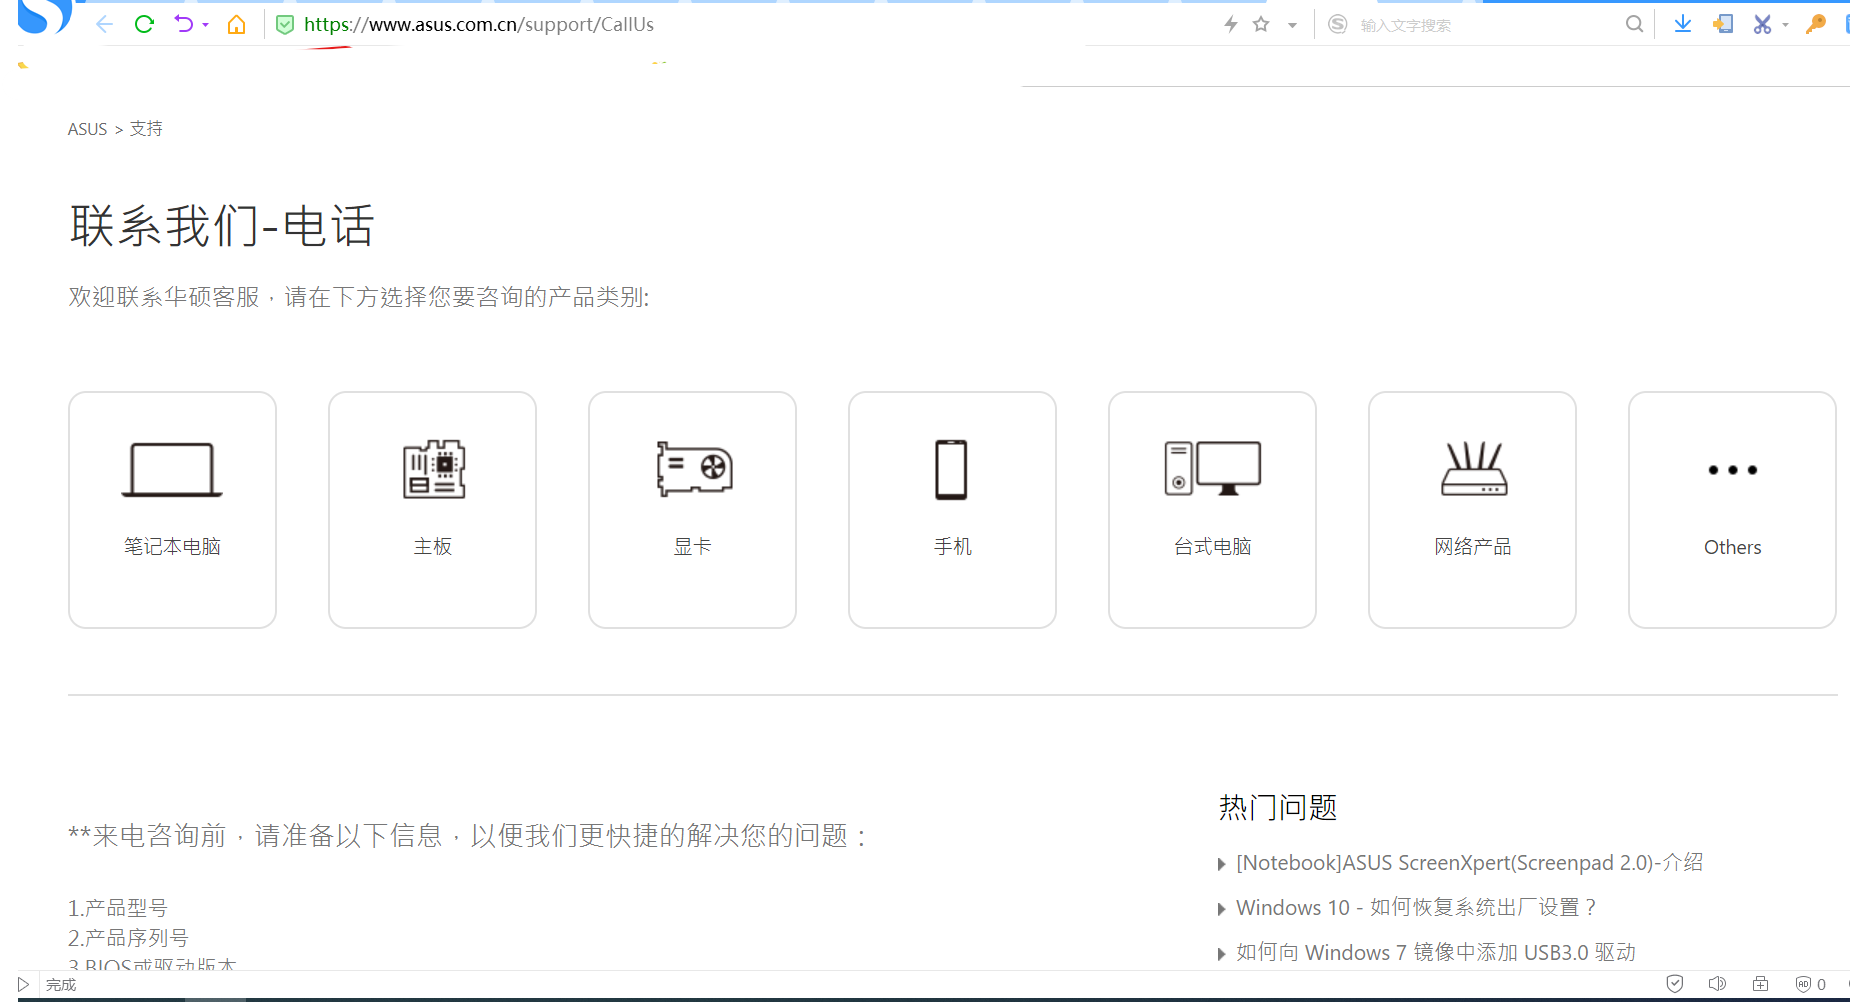This screenshot has width=1850, height=1002.
Task: Open the downloads arrow icon
Action: (1683, 24)
